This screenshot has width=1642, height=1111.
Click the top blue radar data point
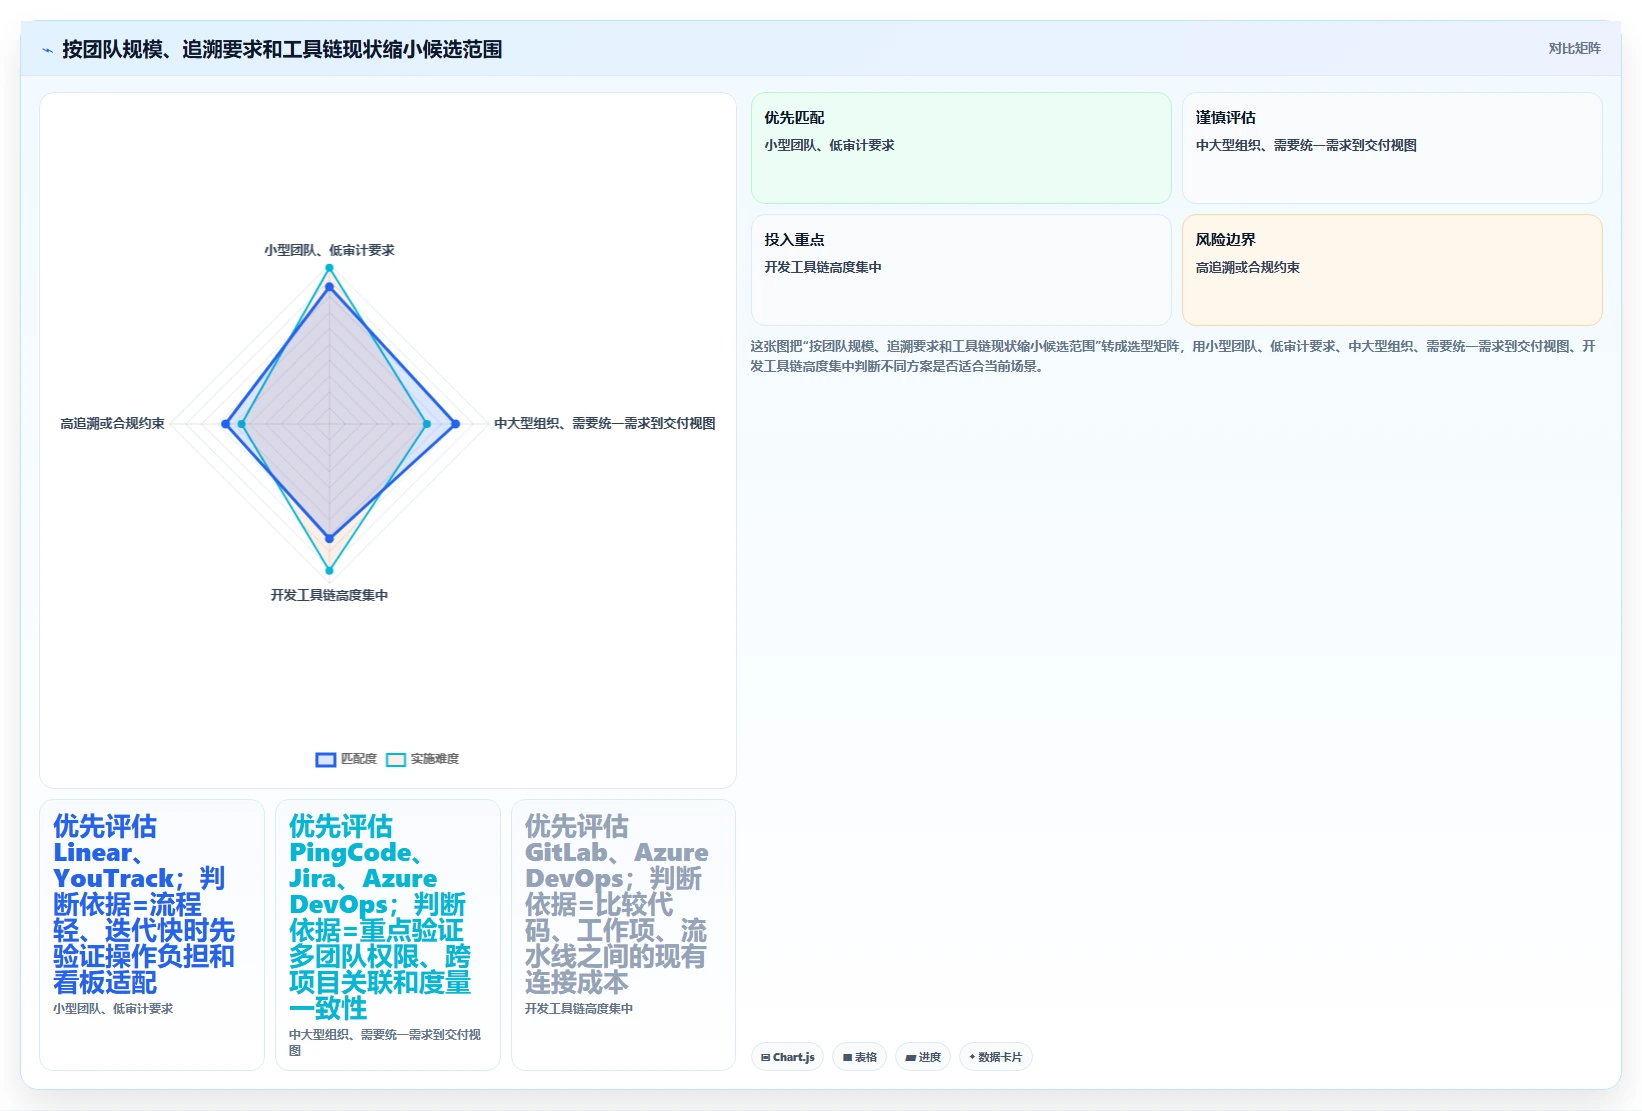point(329,288)
